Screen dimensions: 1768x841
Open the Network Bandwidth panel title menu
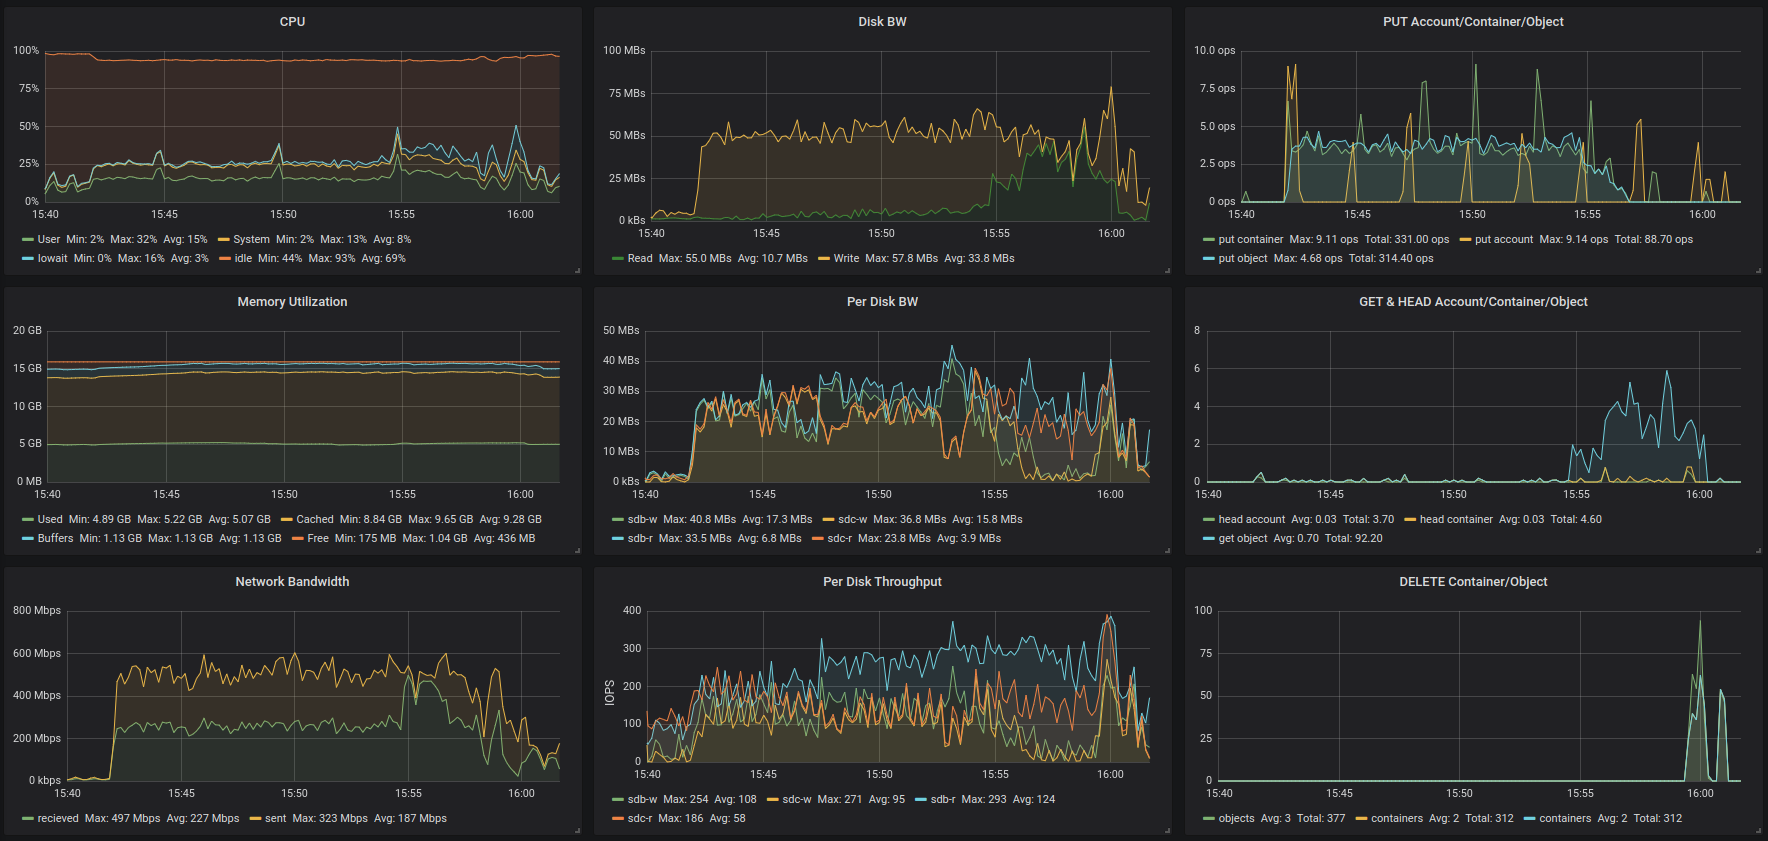pyautogui.click(x=292, y=582)
